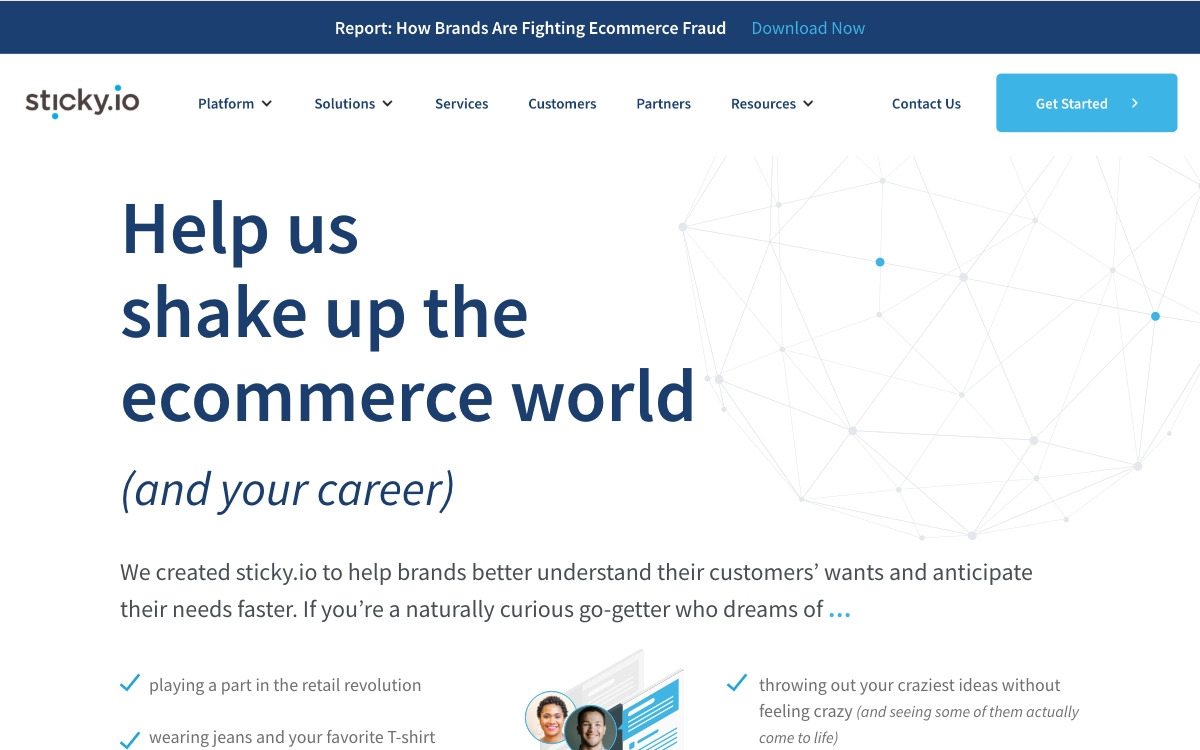Image resolution: width=1200 pixels, height=750 pixels.
Task: Expand the Solutions menu chevron
Action: 387,104
